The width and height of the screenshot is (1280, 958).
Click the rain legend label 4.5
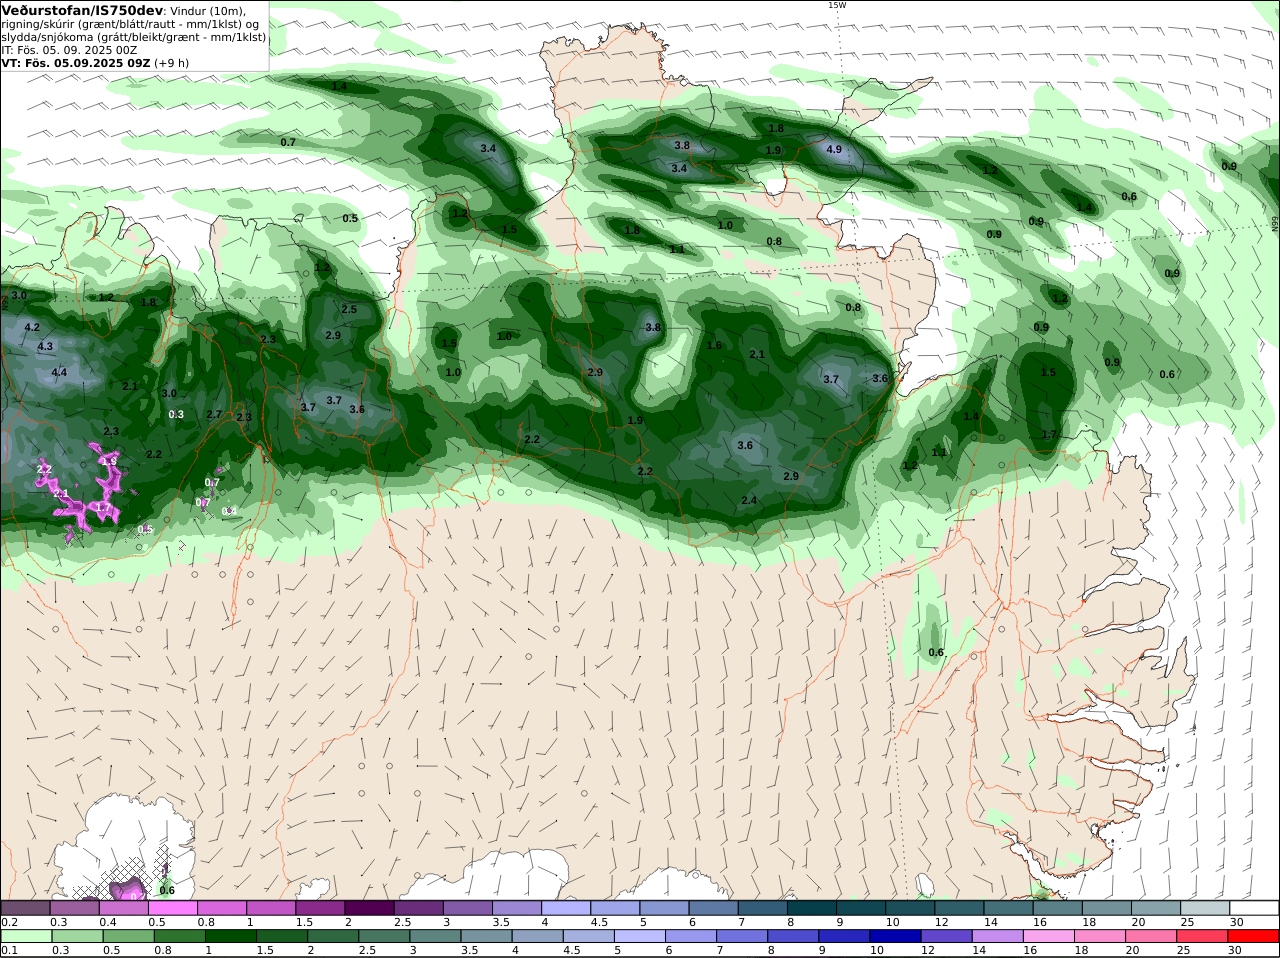click(572, 951)
